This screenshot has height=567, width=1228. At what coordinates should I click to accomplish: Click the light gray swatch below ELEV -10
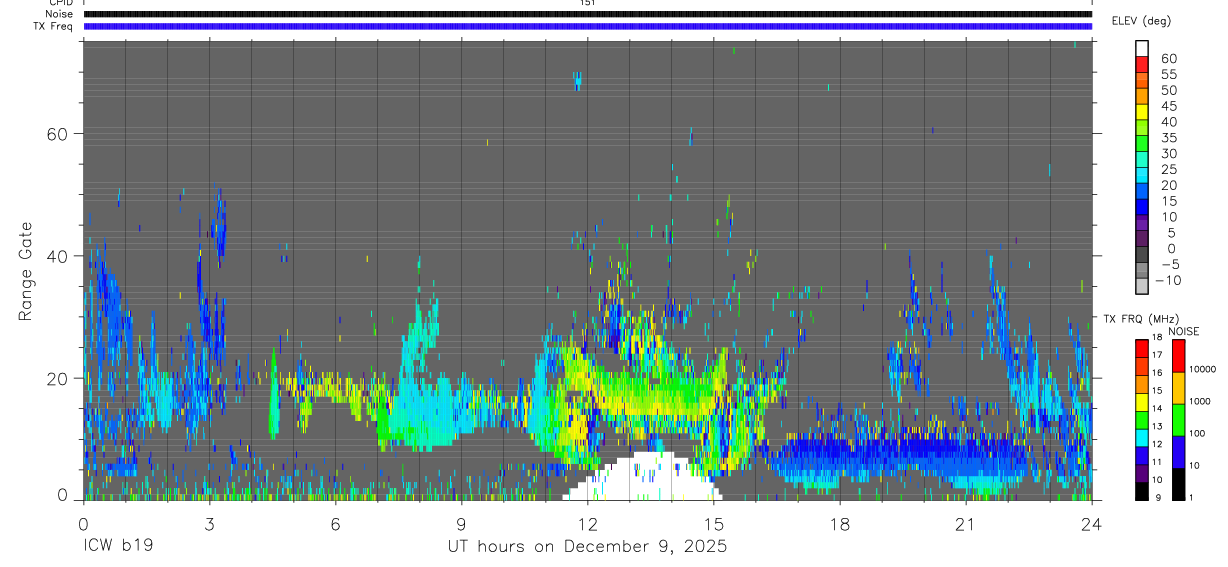click(1142, 286)
